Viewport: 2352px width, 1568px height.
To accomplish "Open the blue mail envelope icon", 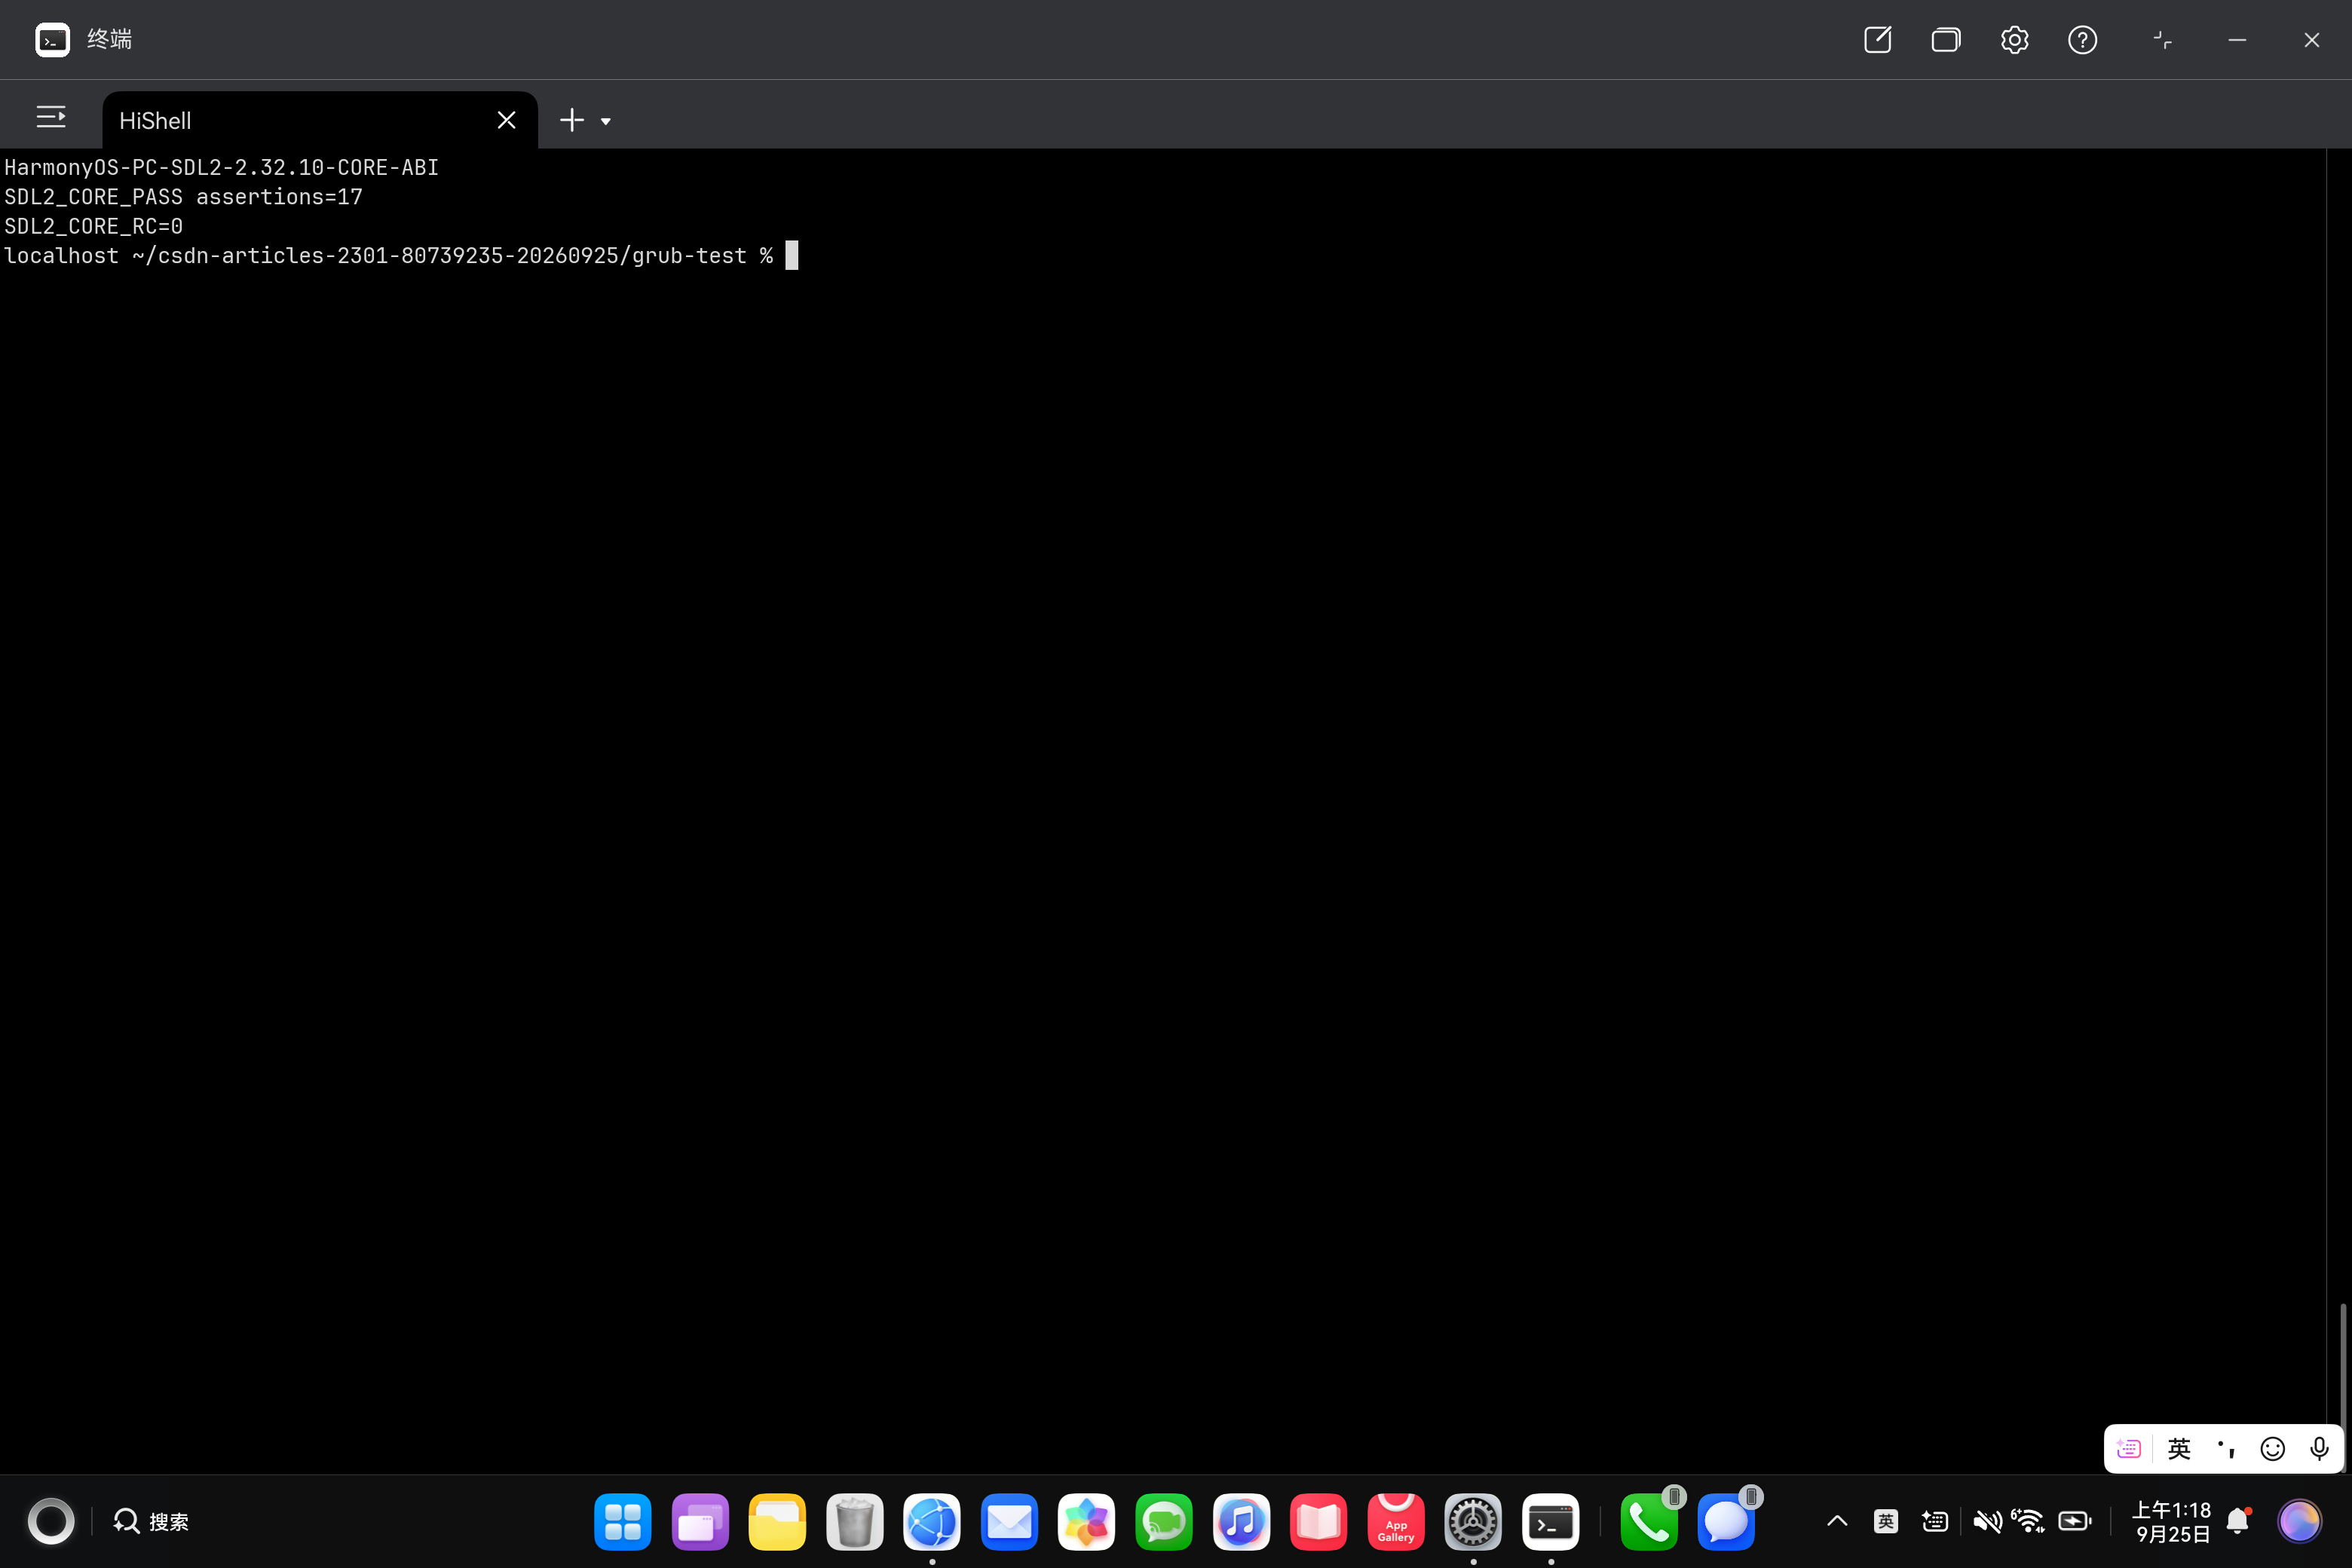I will click(x=1009, y=1521).
